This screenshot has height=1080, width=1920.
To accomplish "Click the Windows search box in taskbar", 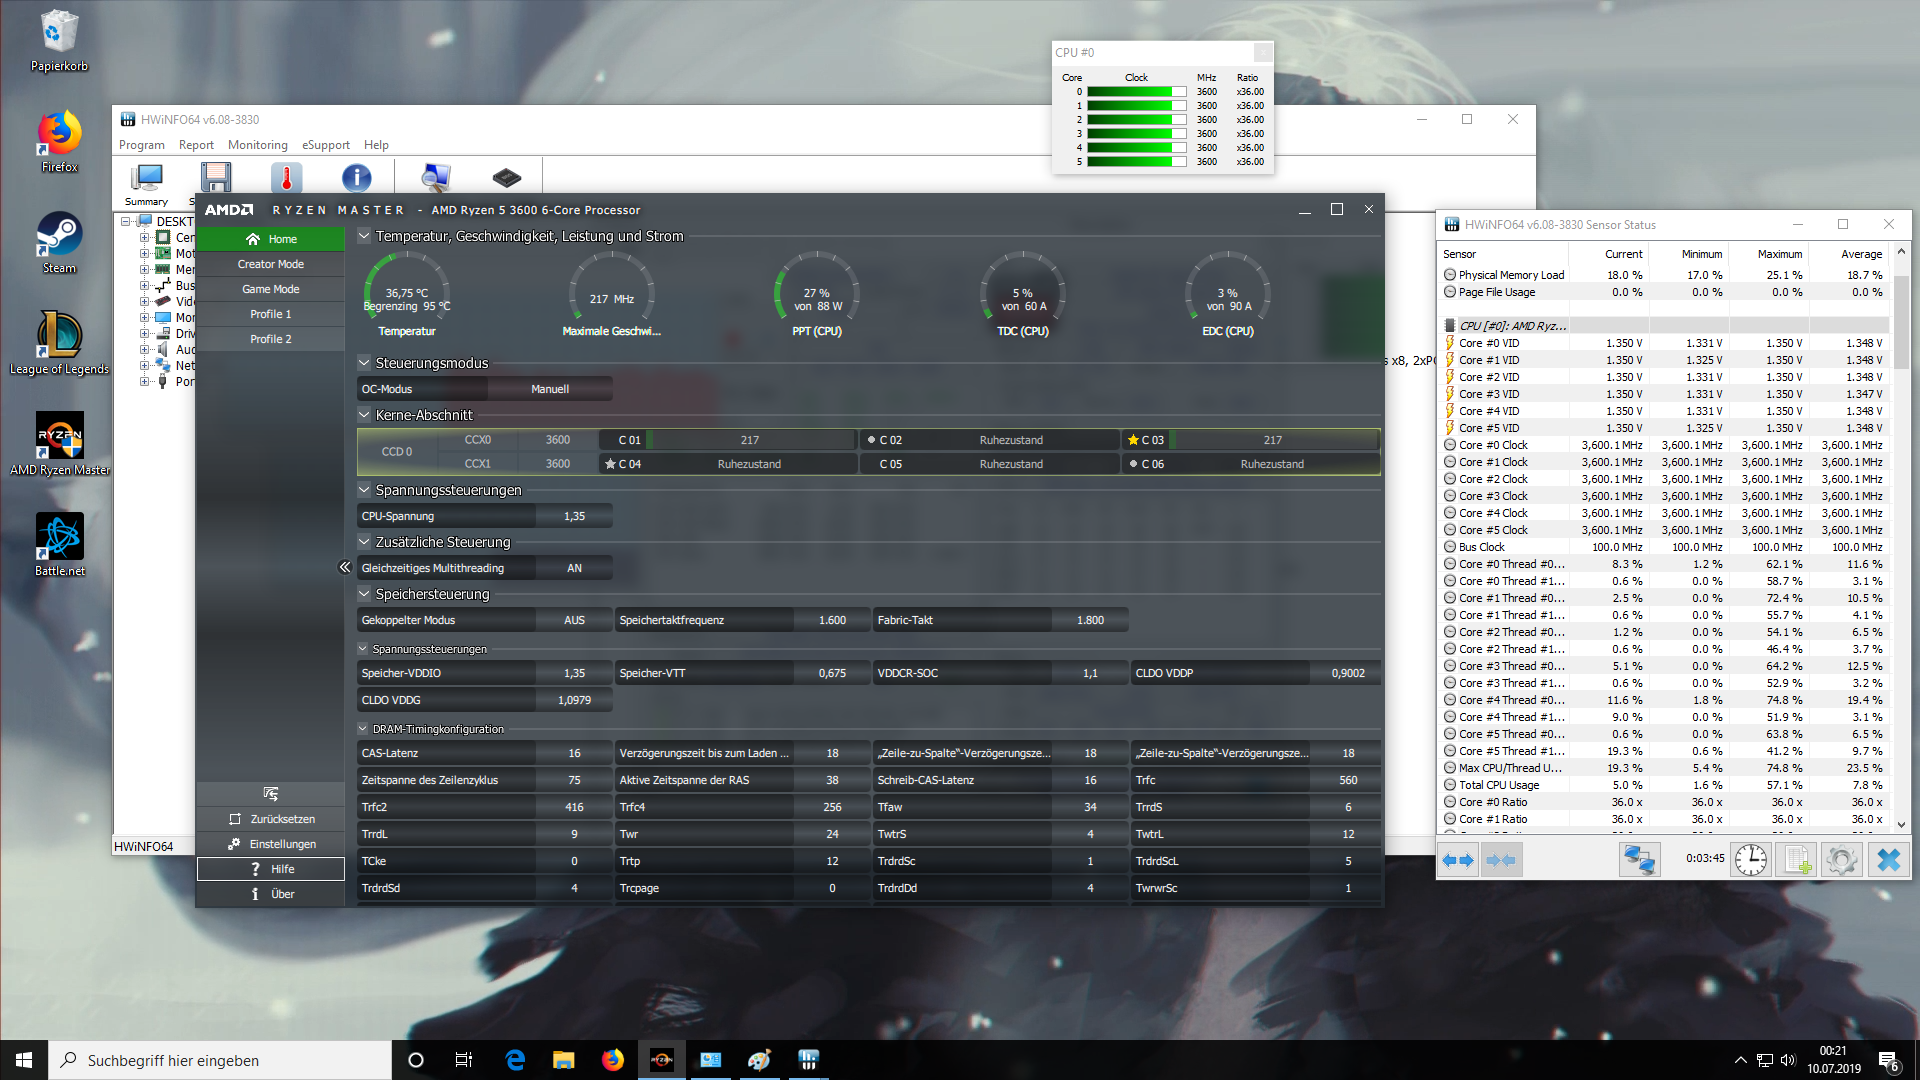I will [220, 1060].
